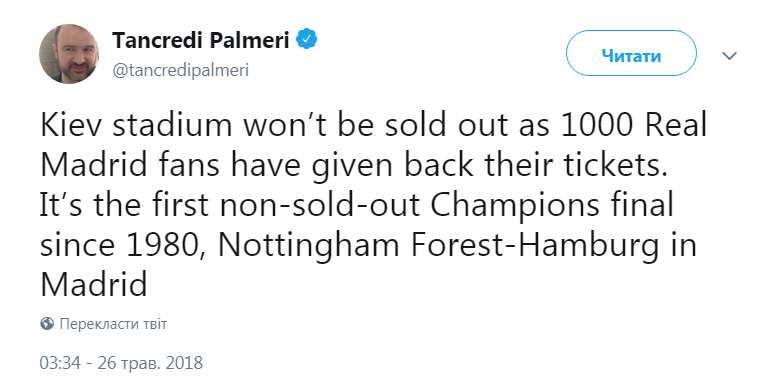Open the tweet timestamp 03:34 - 26 трав. 2018

(x=121, y=363)
